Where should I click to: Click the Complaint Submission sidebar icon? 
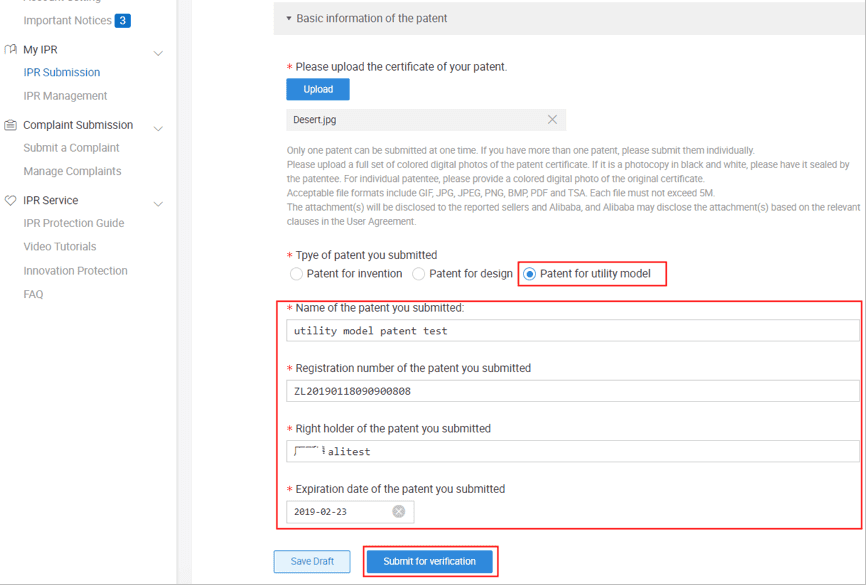point(10,125)
